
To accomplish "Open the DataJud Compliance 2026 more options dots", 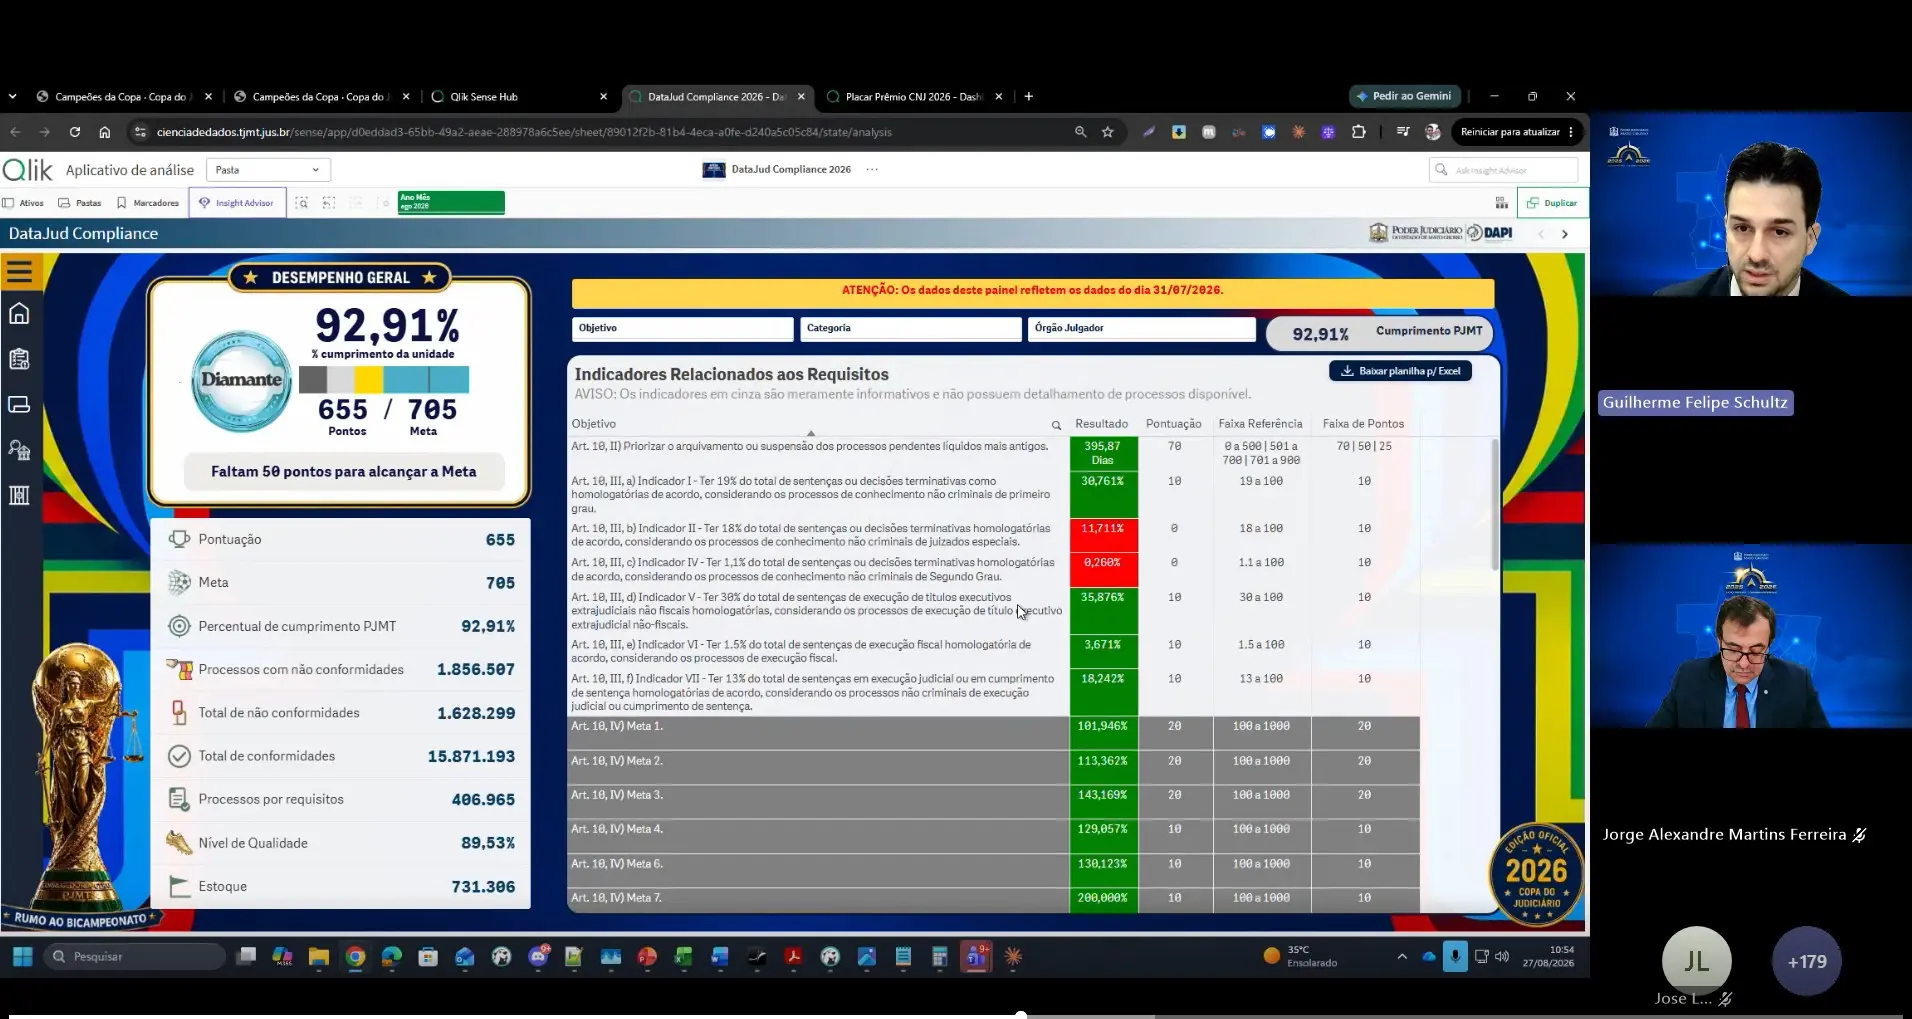I will pyautogui.click(x=872, y=170).
